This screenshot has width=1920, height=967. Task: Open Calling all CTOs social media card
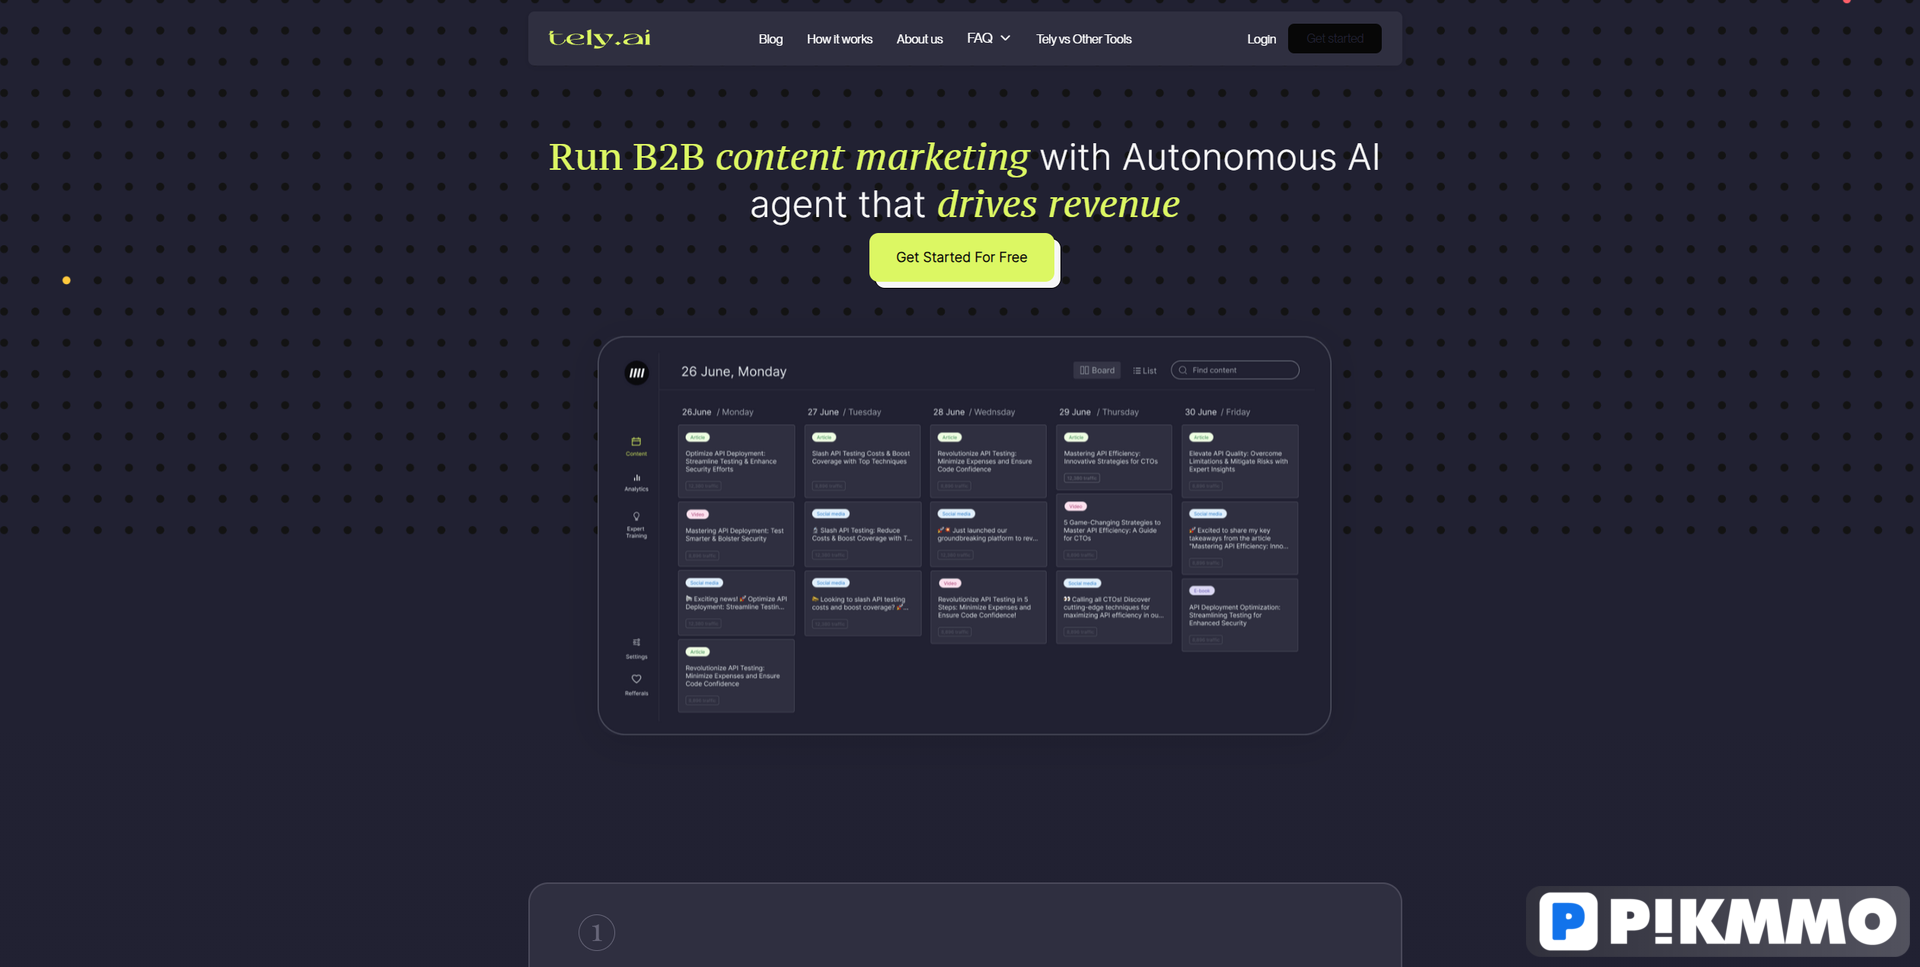click(1114, 607)
